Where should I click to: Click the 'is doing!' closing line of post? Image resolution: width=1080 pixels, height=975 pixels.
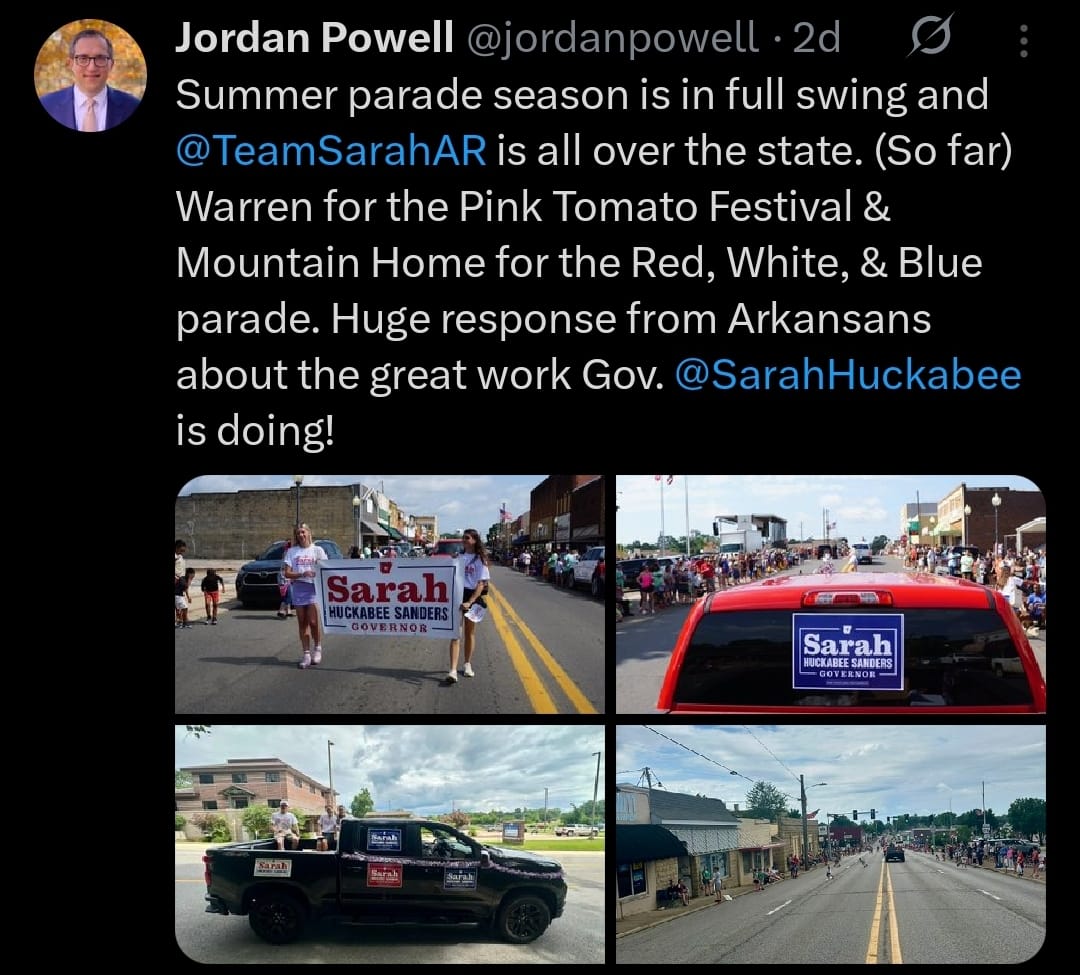pos(255,431)
